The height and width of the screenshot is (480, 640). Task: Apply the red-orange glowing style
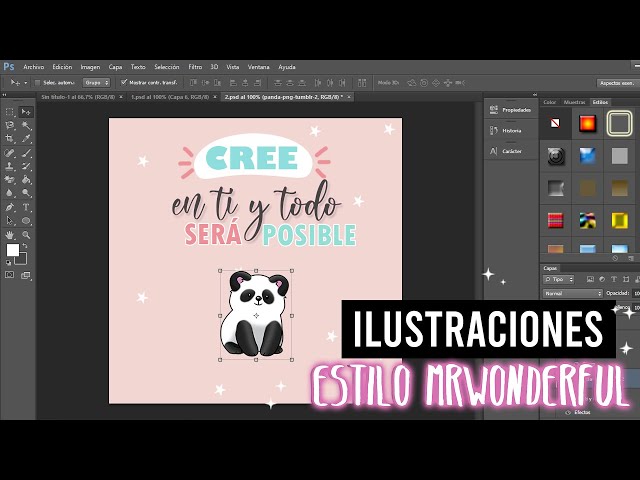click(x=587, y=123)
